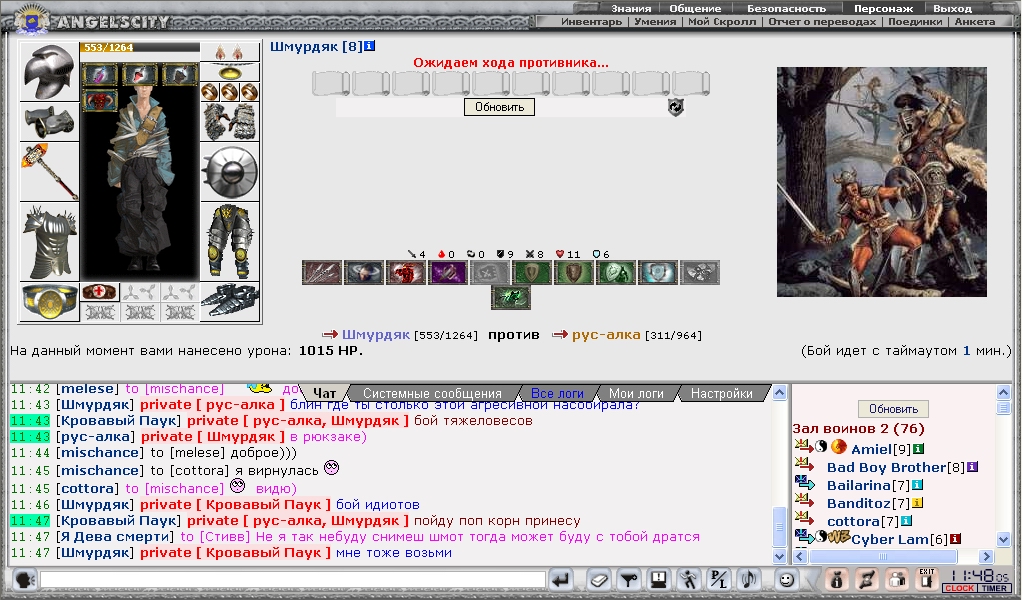Screen dimensions: 1023x600
Task: Open the Настройки tab
Action: tap(722, 394)
